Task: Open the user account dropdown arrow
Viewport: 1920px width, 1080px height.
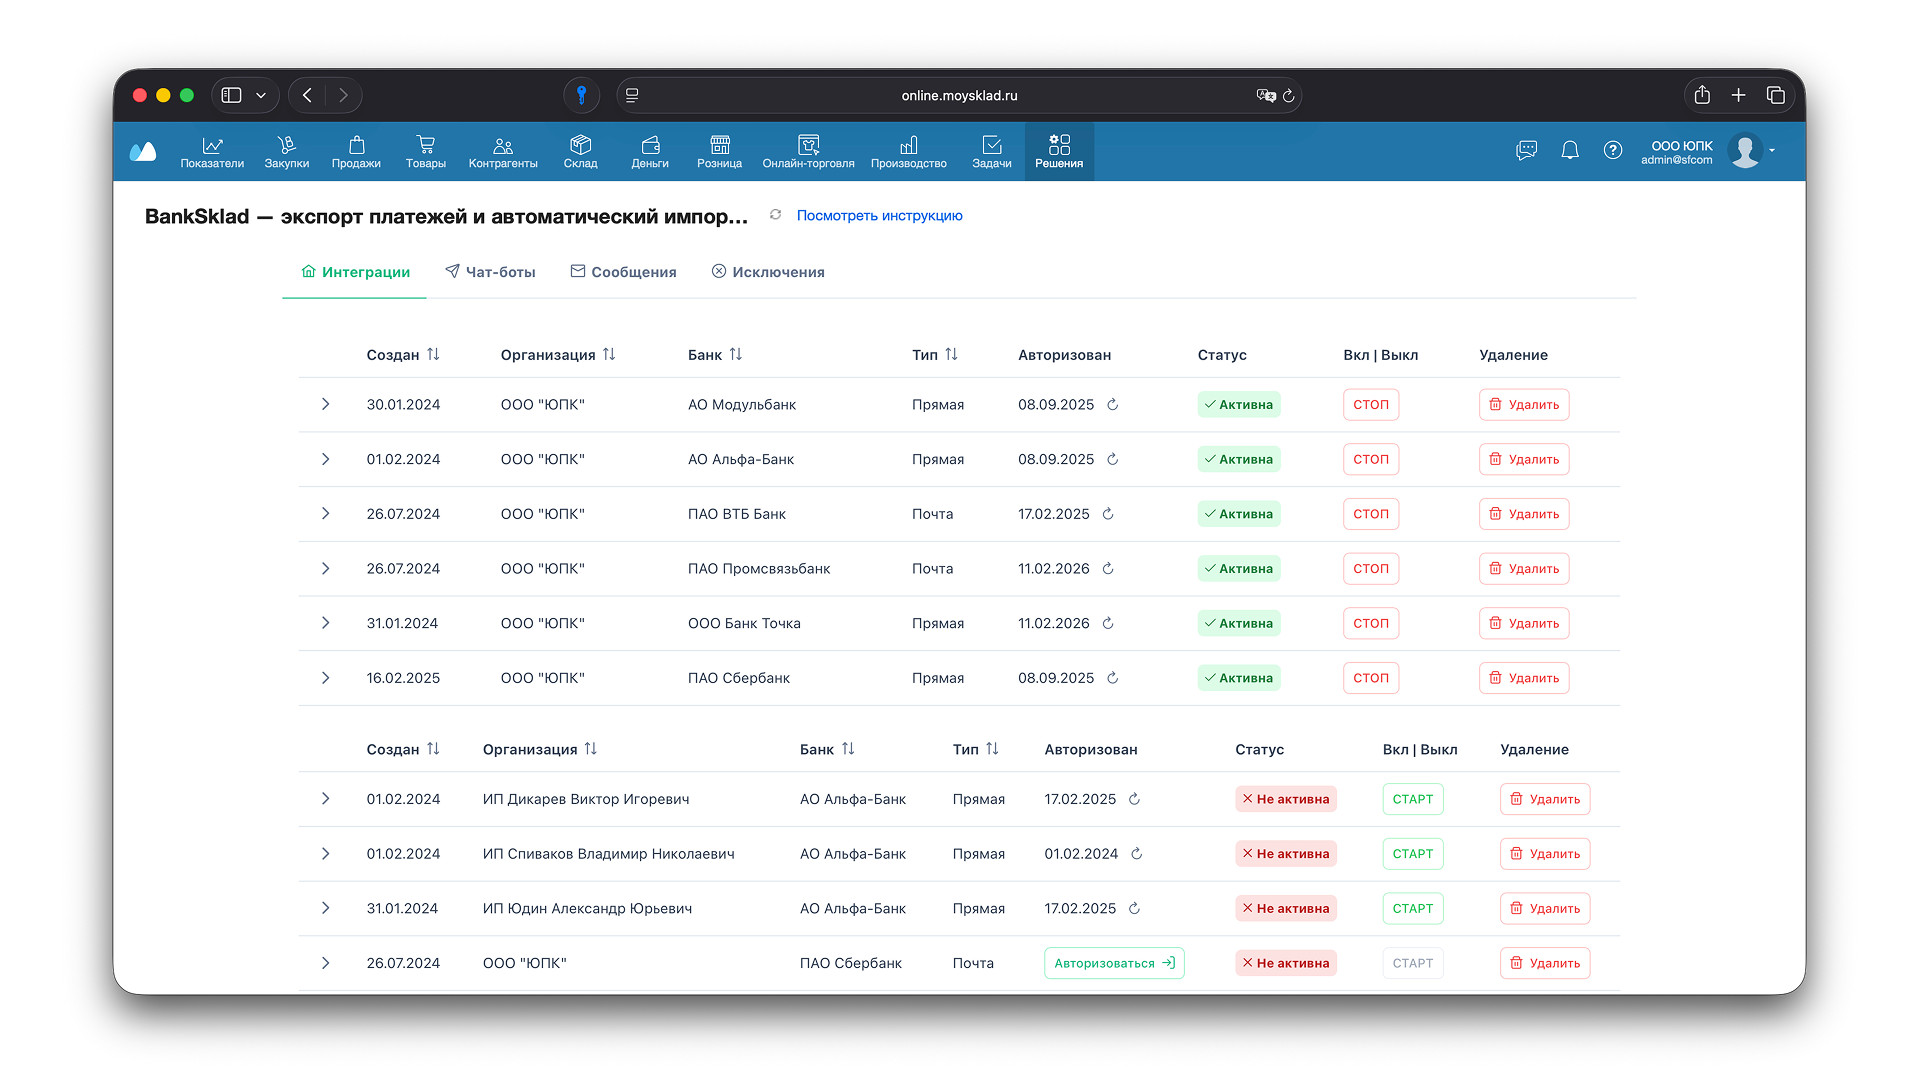Action: pos(1772,150)
